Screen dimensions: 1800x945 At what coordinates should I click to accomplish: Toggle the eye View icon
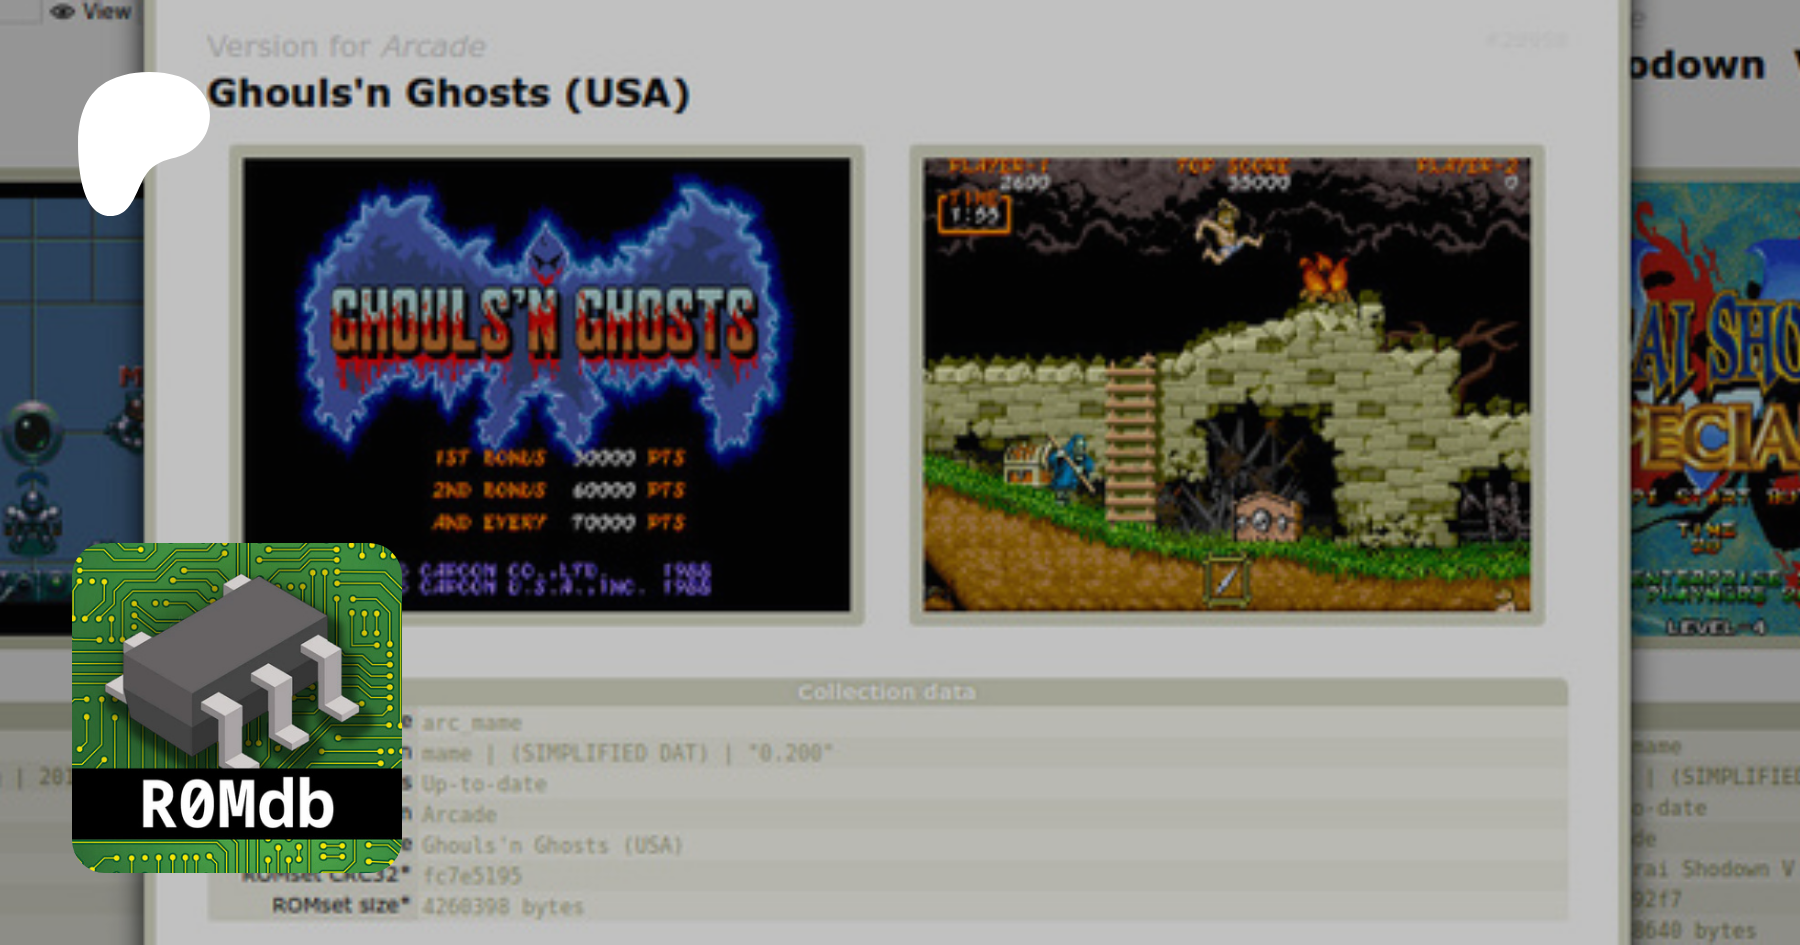90,12
